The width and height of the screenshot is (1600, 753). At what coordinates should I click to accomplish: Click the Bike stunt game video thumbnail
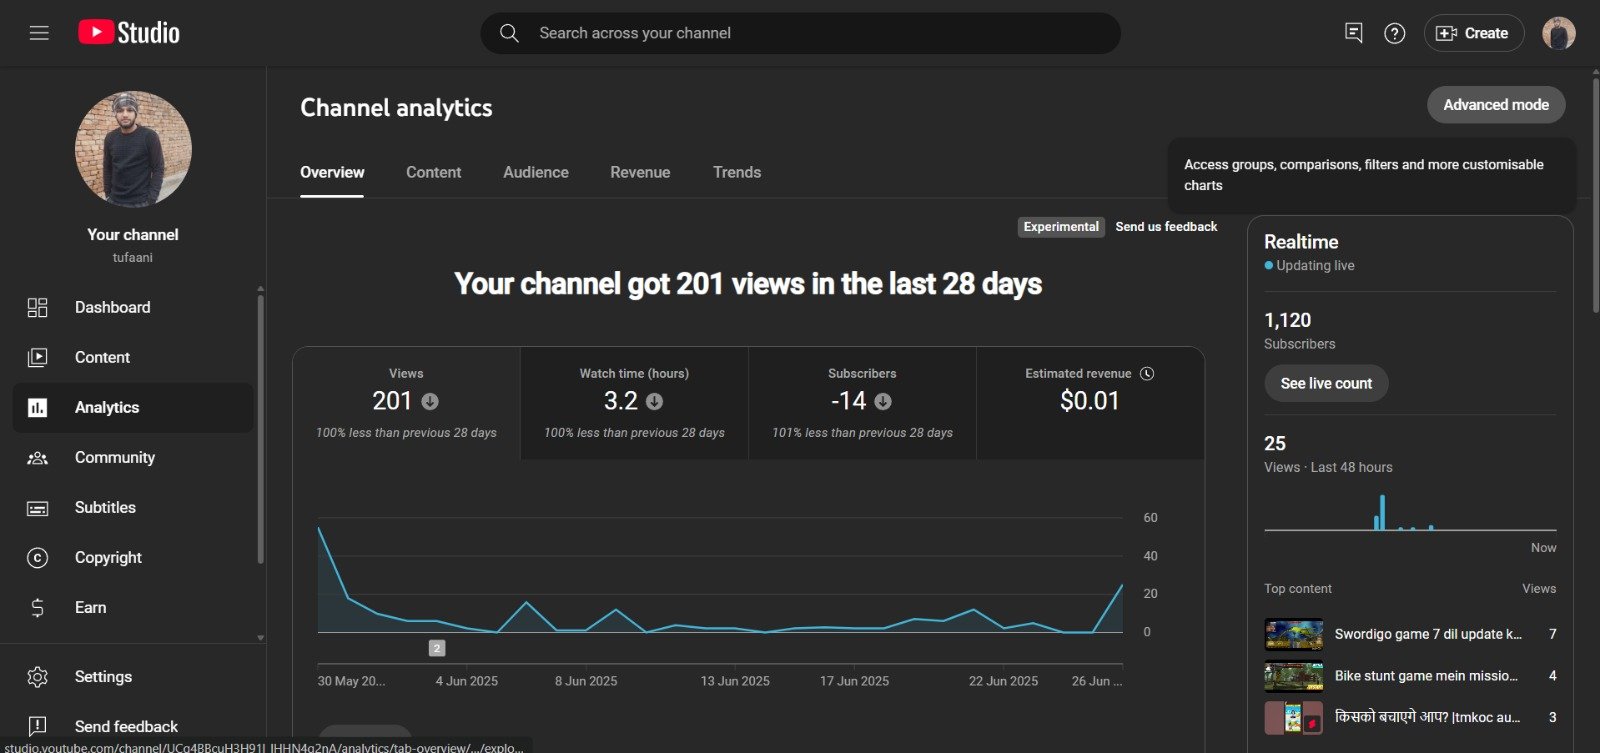1294,676
